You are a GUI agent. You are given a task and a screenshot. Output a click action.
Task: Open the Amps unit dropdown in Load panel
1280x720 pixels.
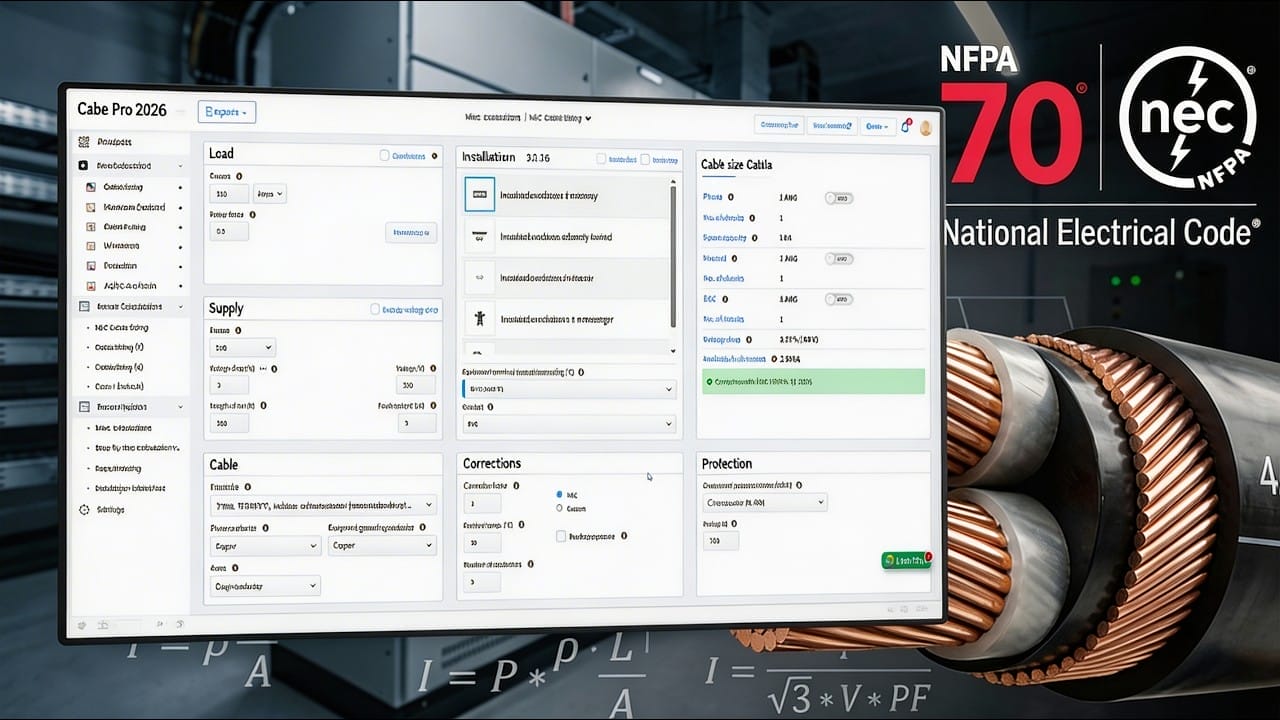(269, 194)
